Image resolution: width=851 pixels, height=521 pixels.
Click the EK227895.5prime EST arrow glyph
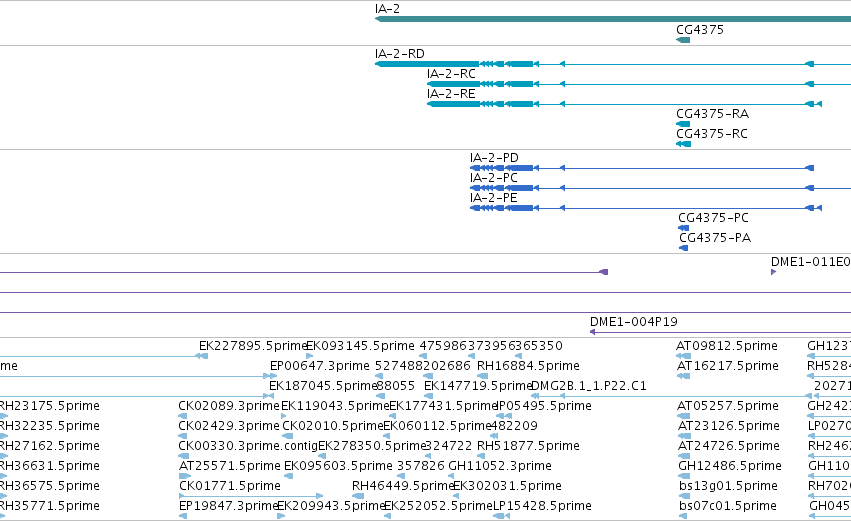coord(202,356)
